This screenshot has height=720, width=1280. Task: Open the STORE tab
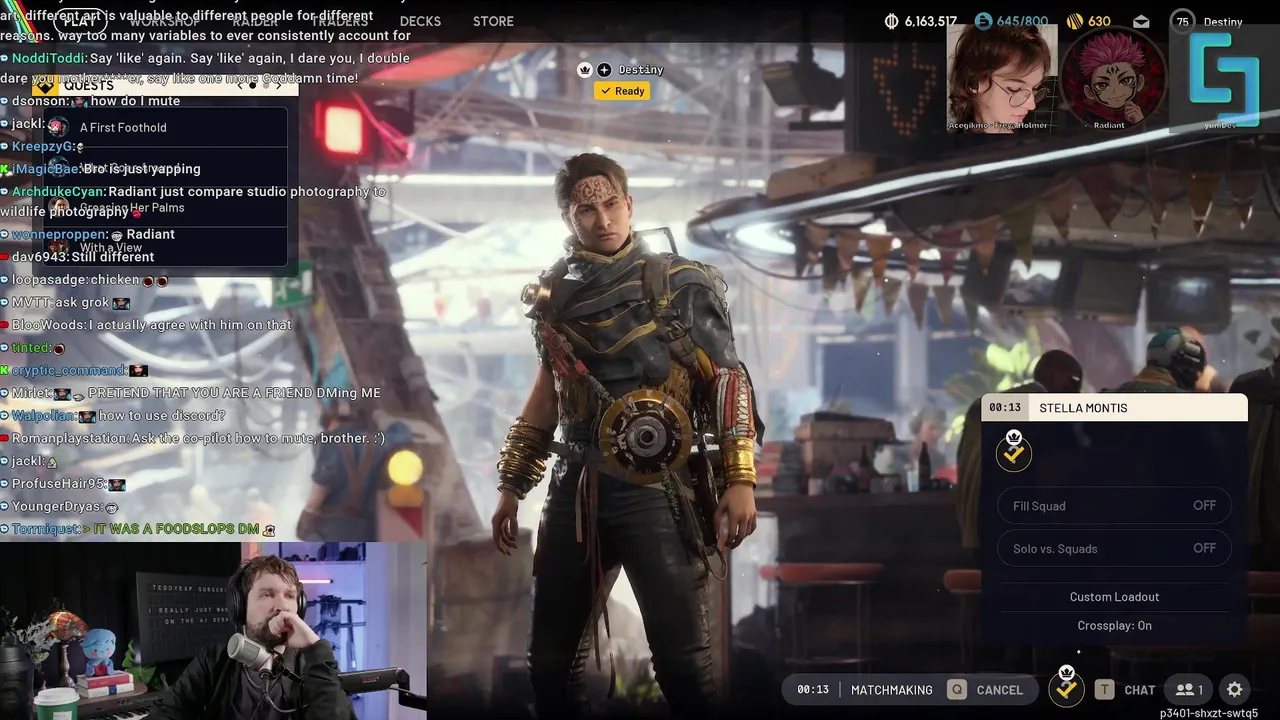click(493, 21)
